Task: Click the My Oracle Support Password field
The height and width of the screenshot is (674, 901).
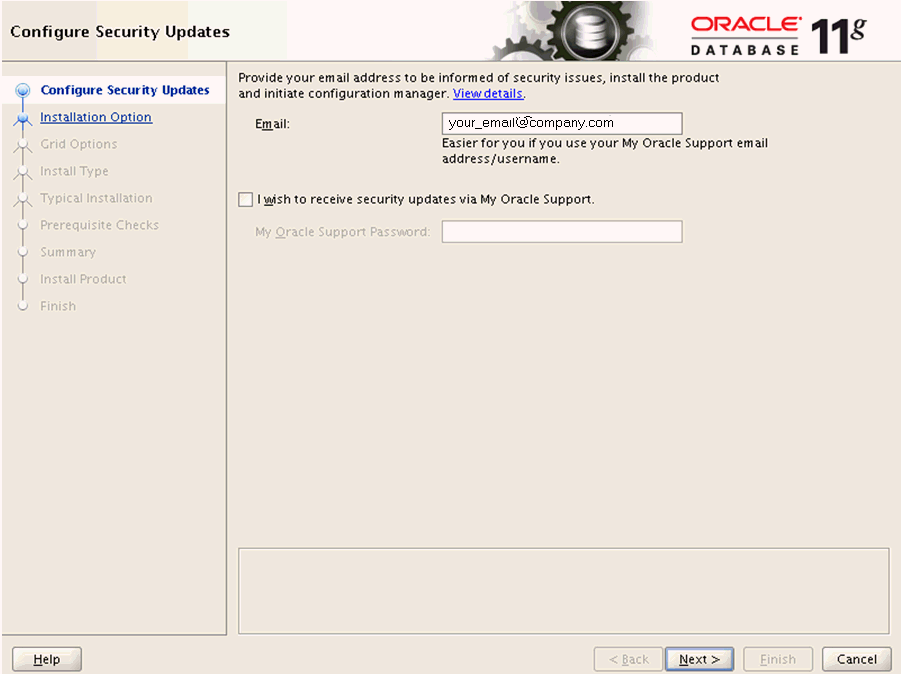Action: [x=562, y=232]
